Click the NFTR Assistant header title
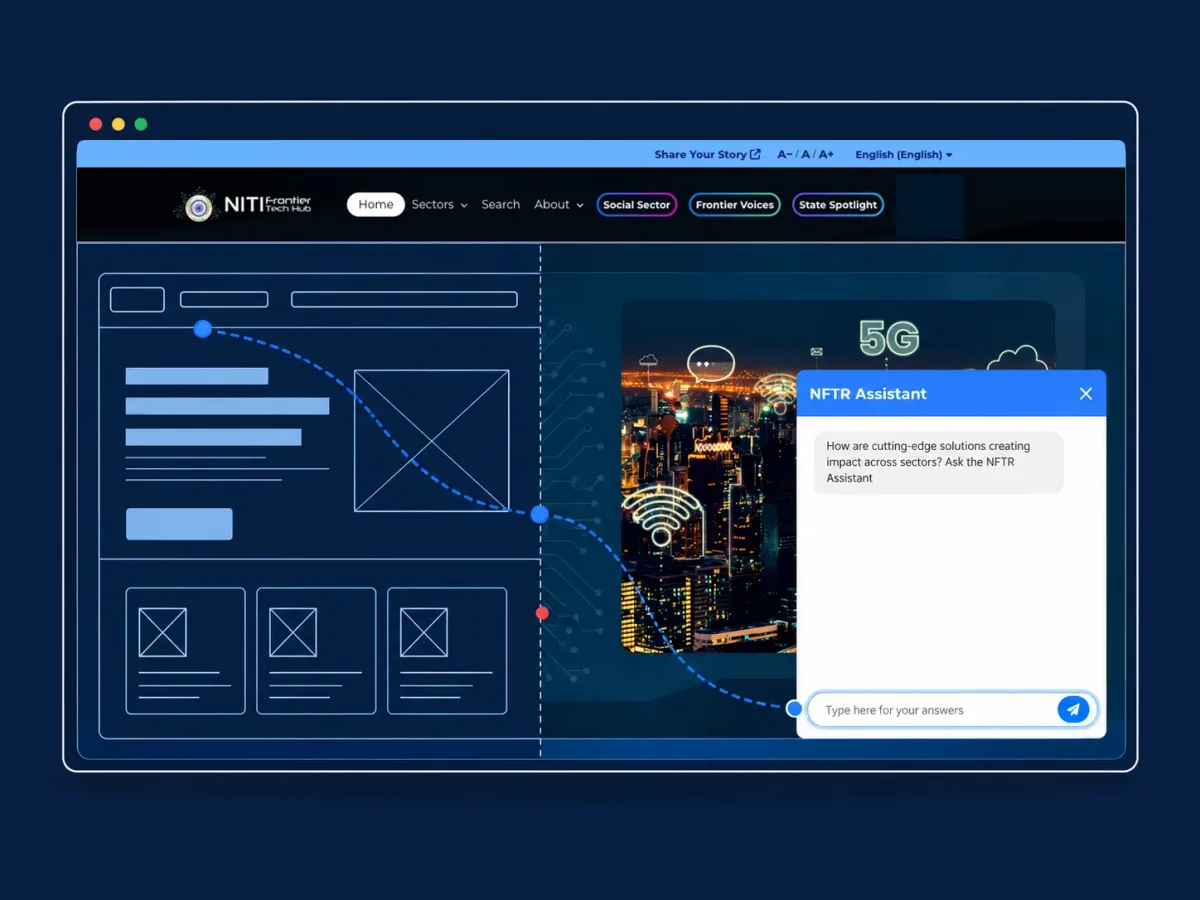1200x900 pixels. [x=868, y=394]
